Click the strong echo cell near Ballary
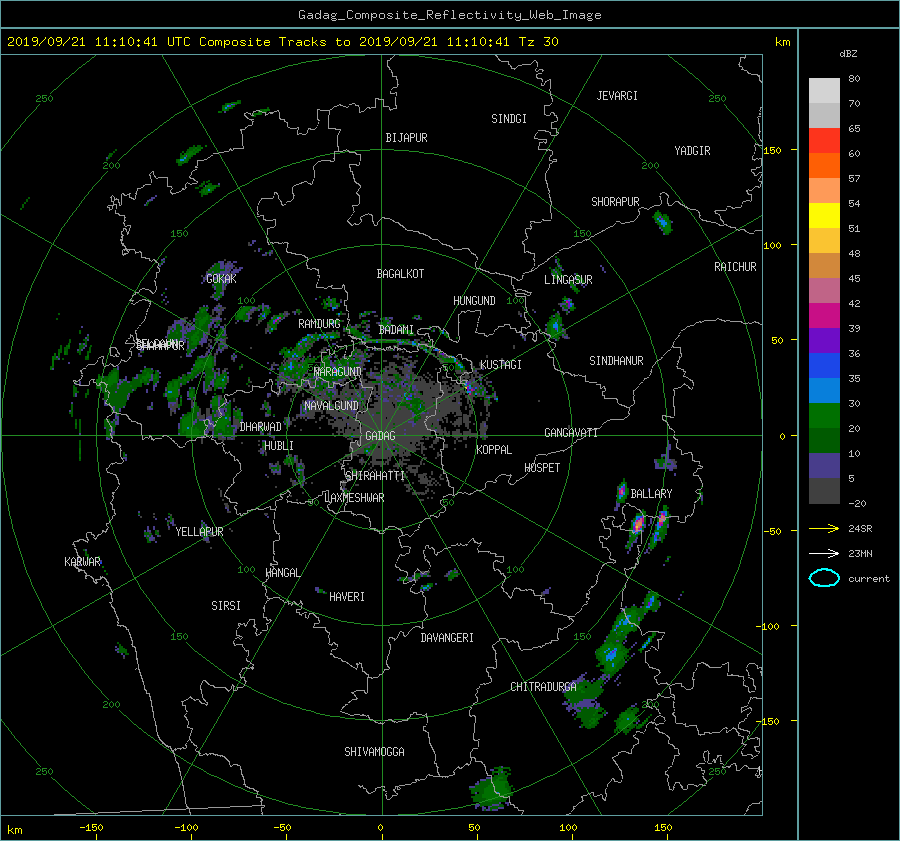 [638, 524]
